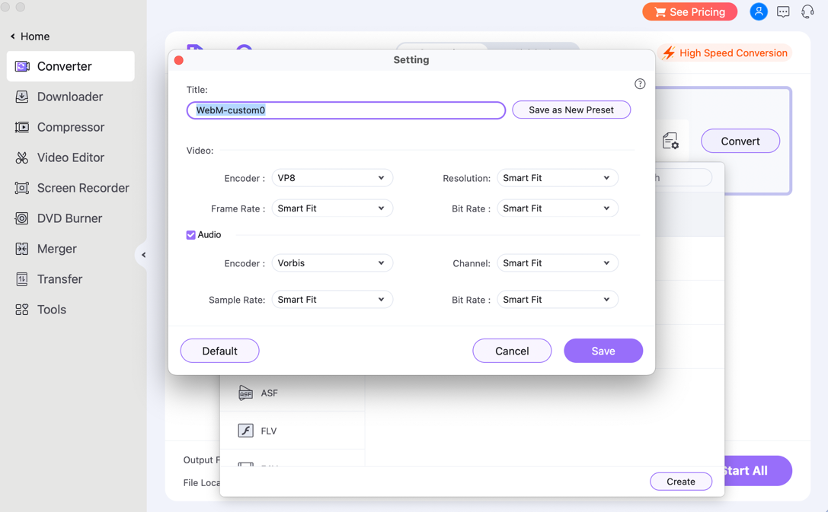Viewport: 828px width, 512px height.
Task: Click the help question mark icon
Action: click(639, 84)
